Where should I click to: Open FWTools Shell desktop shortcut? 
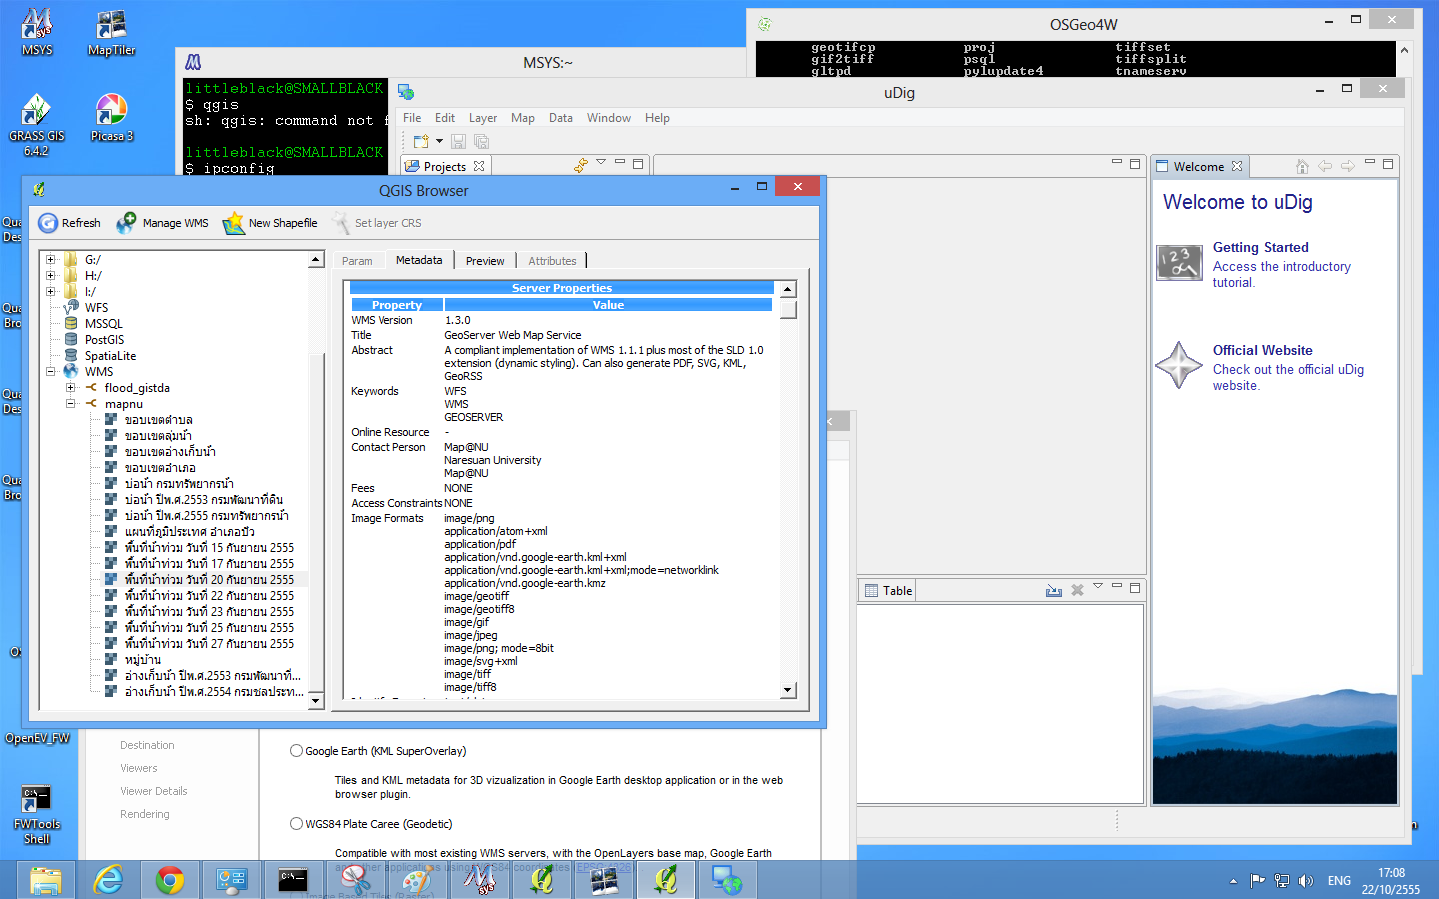[36, 815]
